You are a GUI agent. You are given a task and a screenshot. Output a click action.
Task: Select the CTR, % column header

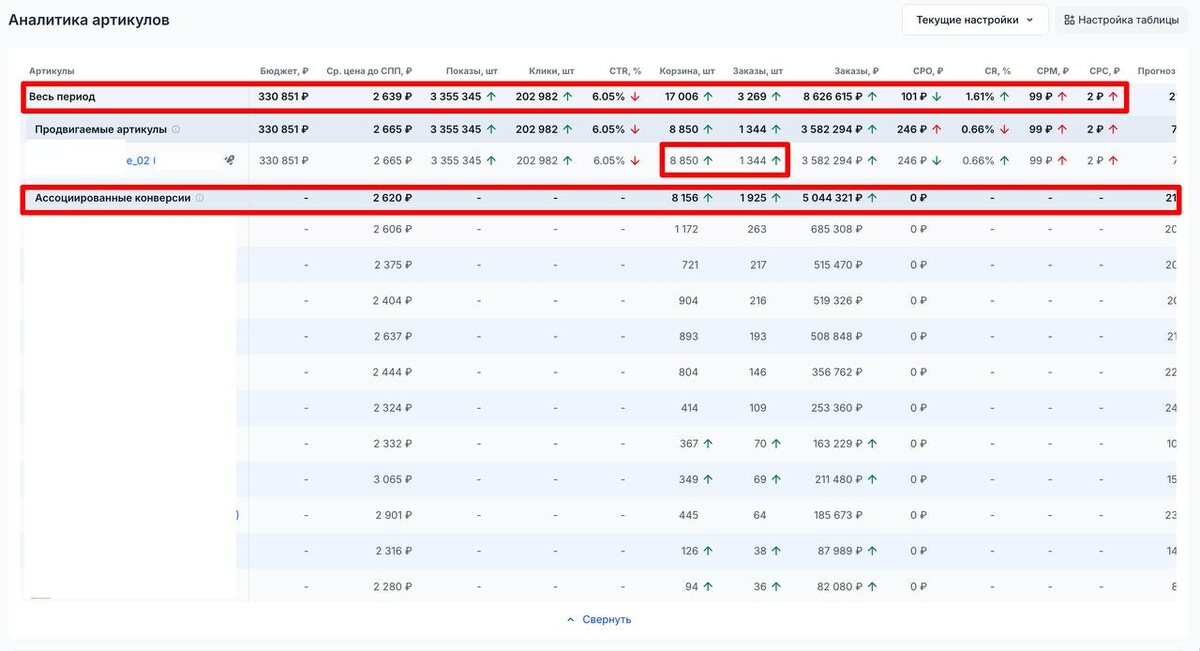tap(625, 71)
